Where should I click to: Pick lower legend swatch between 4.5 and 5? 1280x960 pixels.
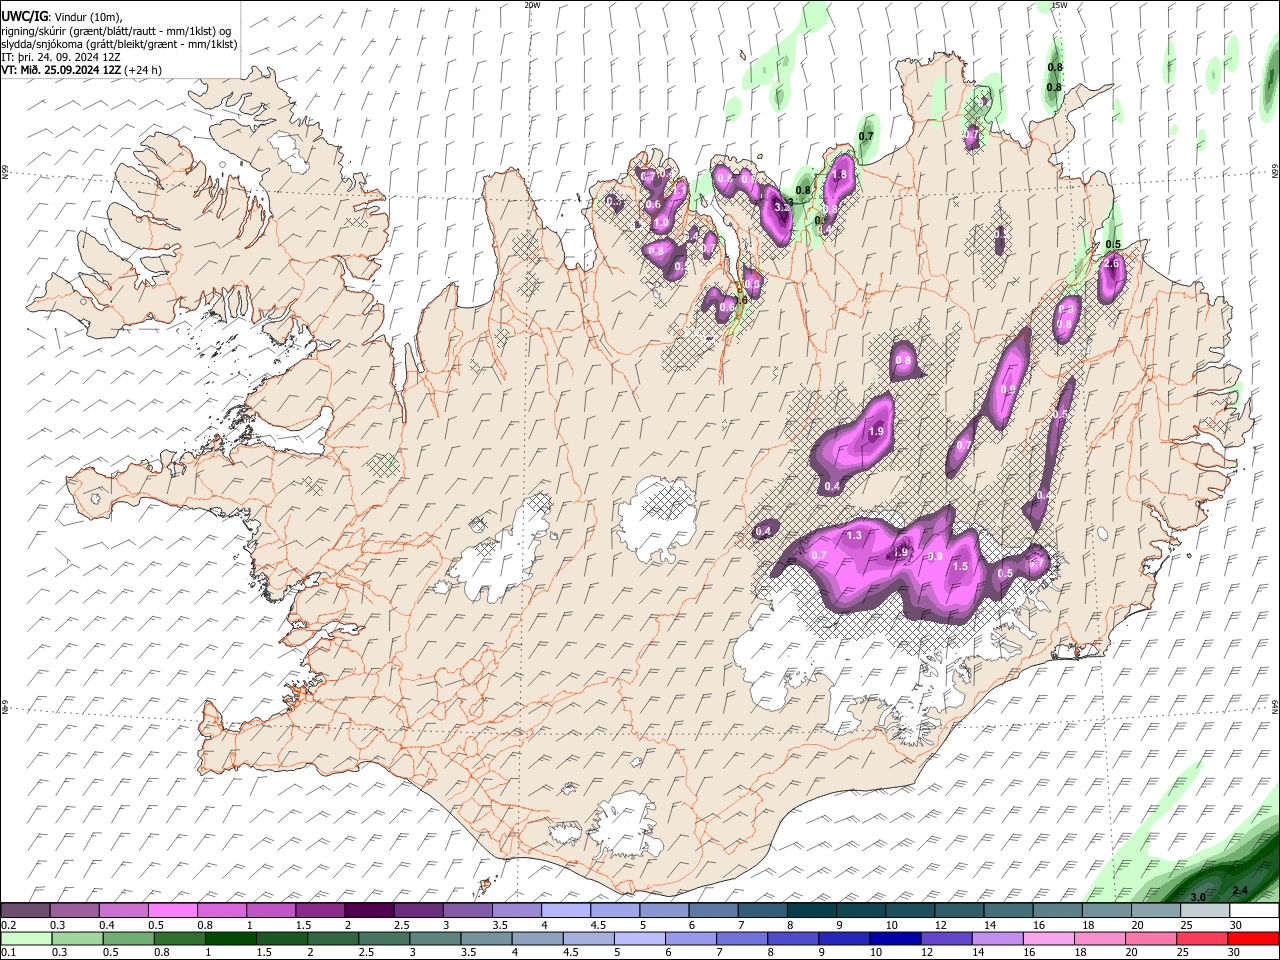589,939
